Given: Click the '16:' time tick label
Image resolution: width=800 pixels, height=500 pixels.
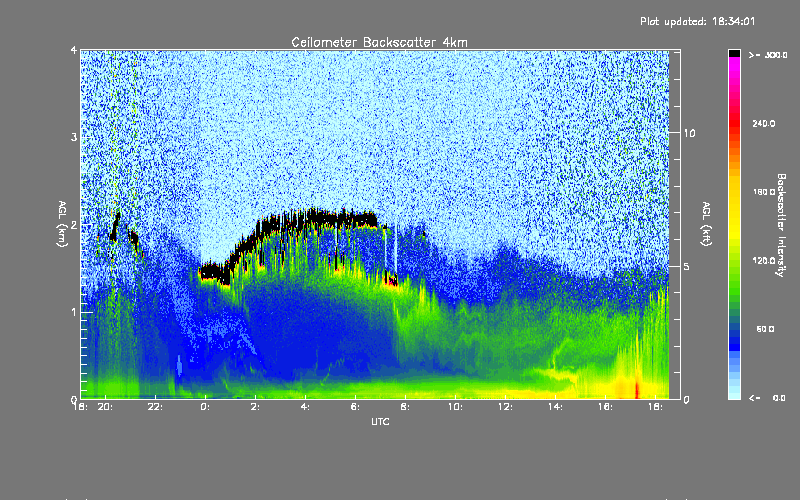Looking at the screenshot, I should click(605, 407).
